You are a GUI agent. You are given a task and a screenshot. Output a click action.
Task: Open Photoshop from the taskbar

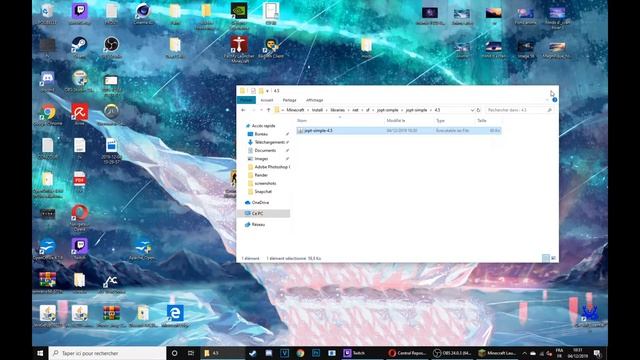click(x=316, y=353)
